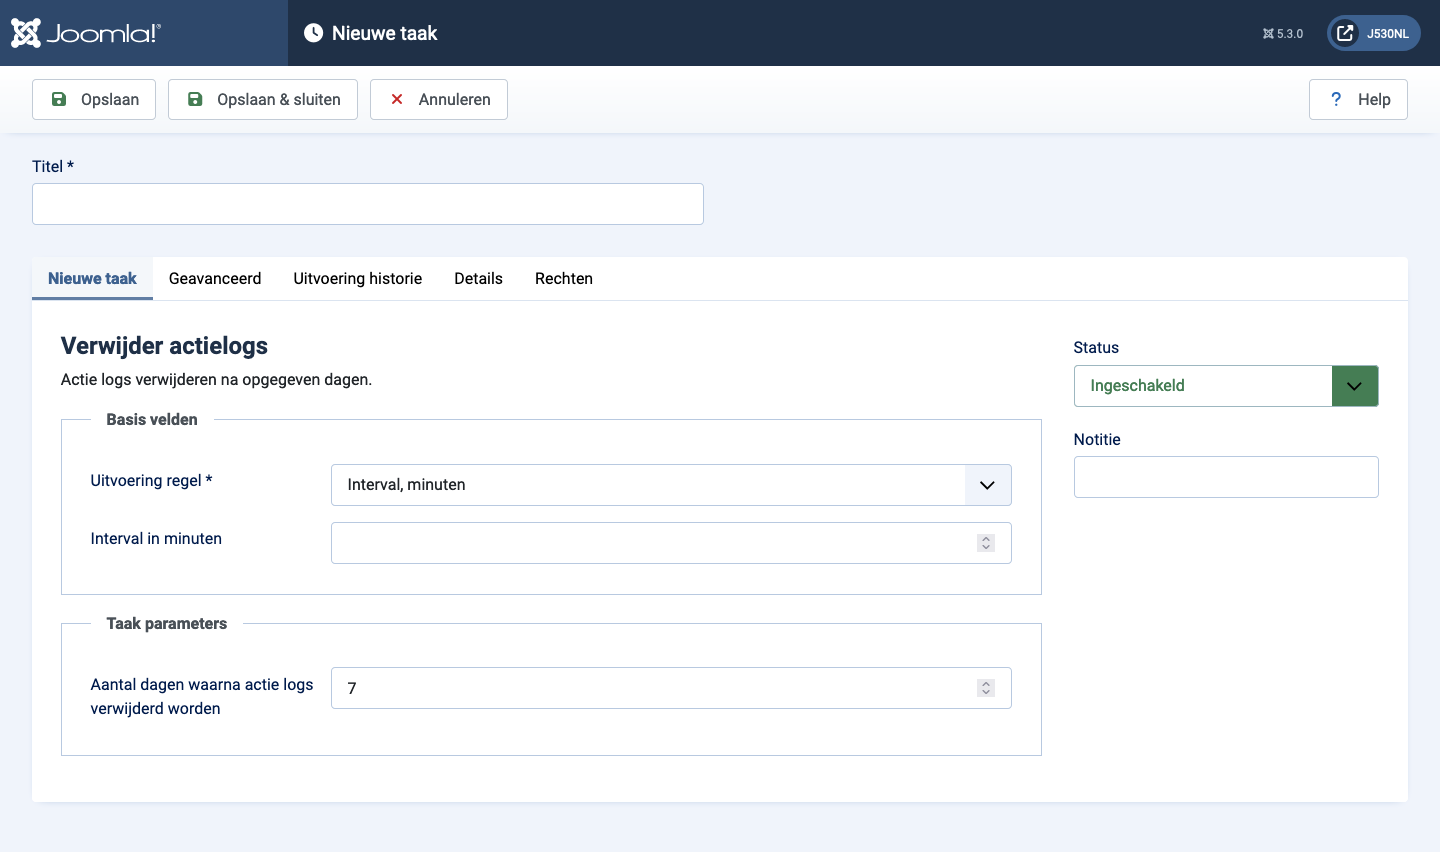
Task: Click the chevron of Interval, minuten select
Action: [x=987, y=485]
